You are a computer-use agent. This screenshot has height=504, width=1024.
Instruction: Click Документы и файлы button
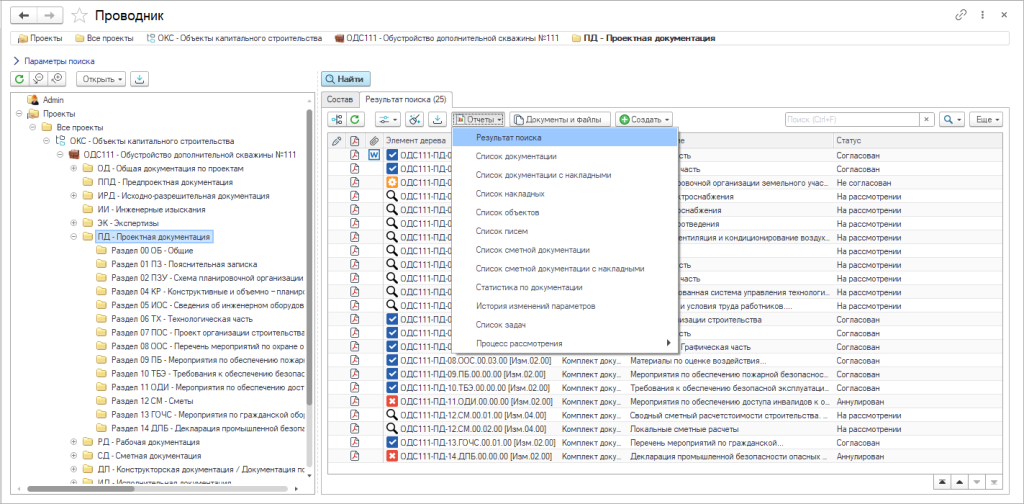[x=560, y=119]
